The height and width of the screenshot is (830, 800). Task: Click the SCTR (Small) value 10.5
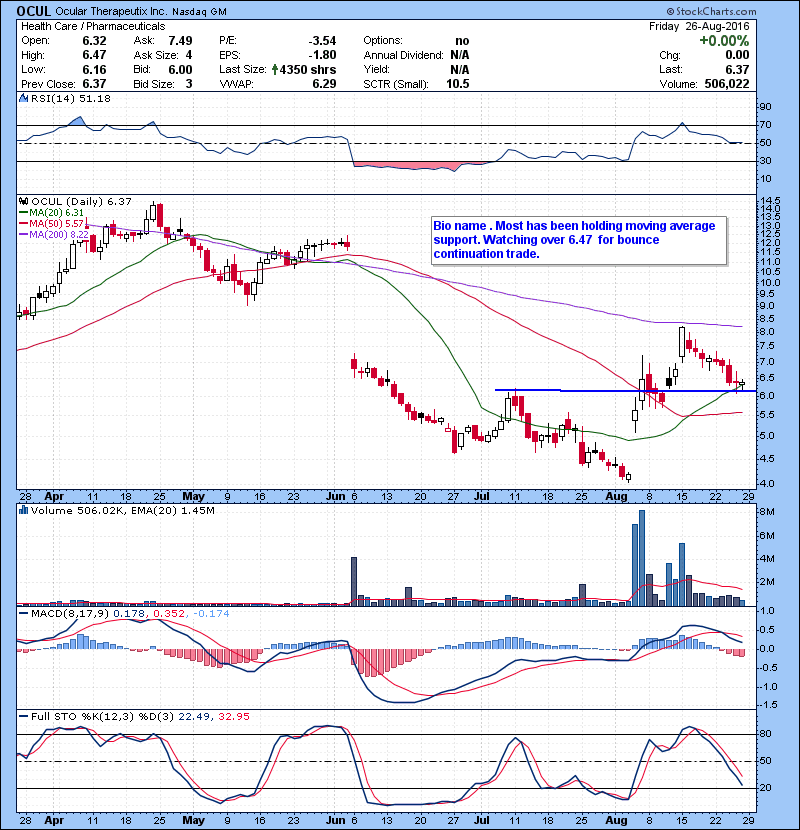click(457, 84)
